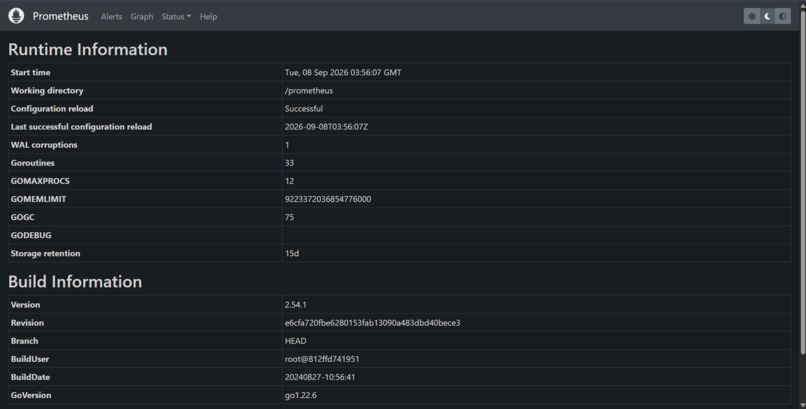Click the GoVersion label
The image size is (806, 409).
point(31,395)
